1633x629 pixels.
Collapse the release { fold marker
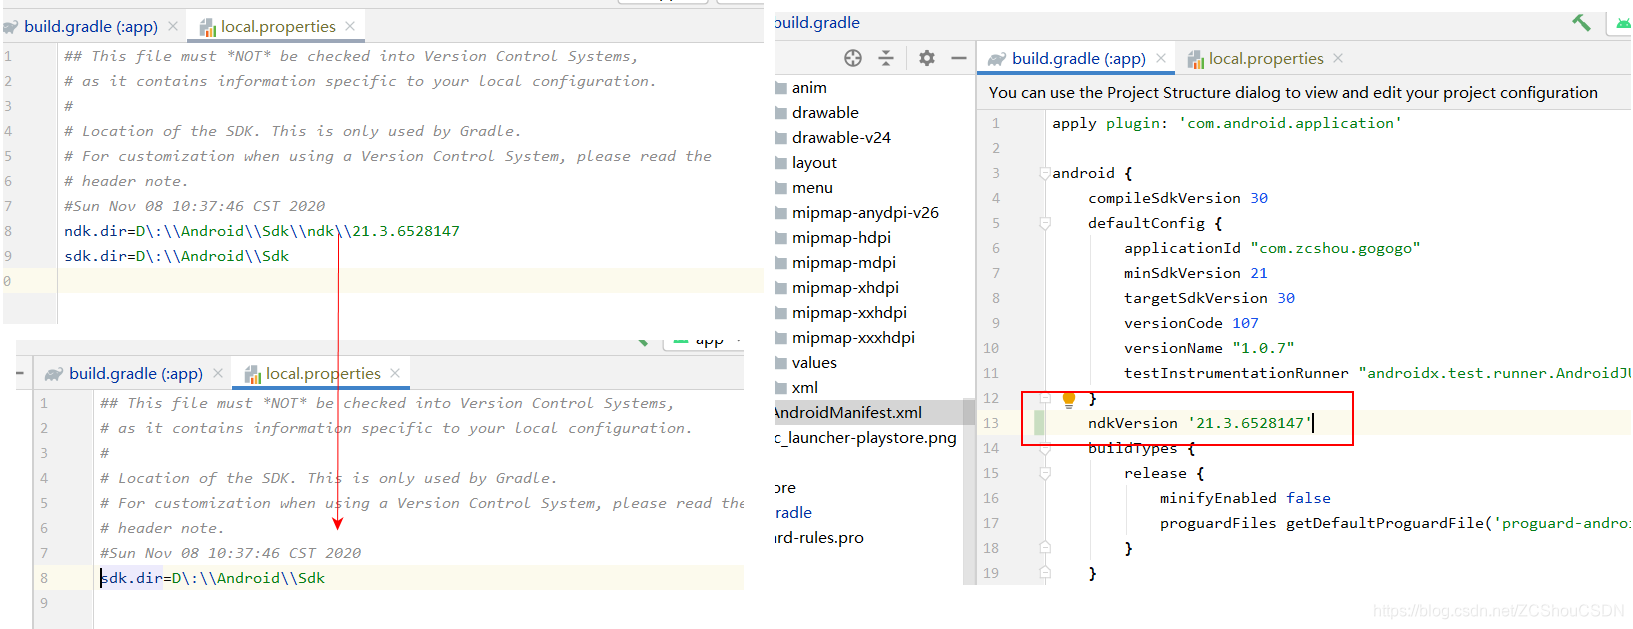click(x=1045, y=473)
